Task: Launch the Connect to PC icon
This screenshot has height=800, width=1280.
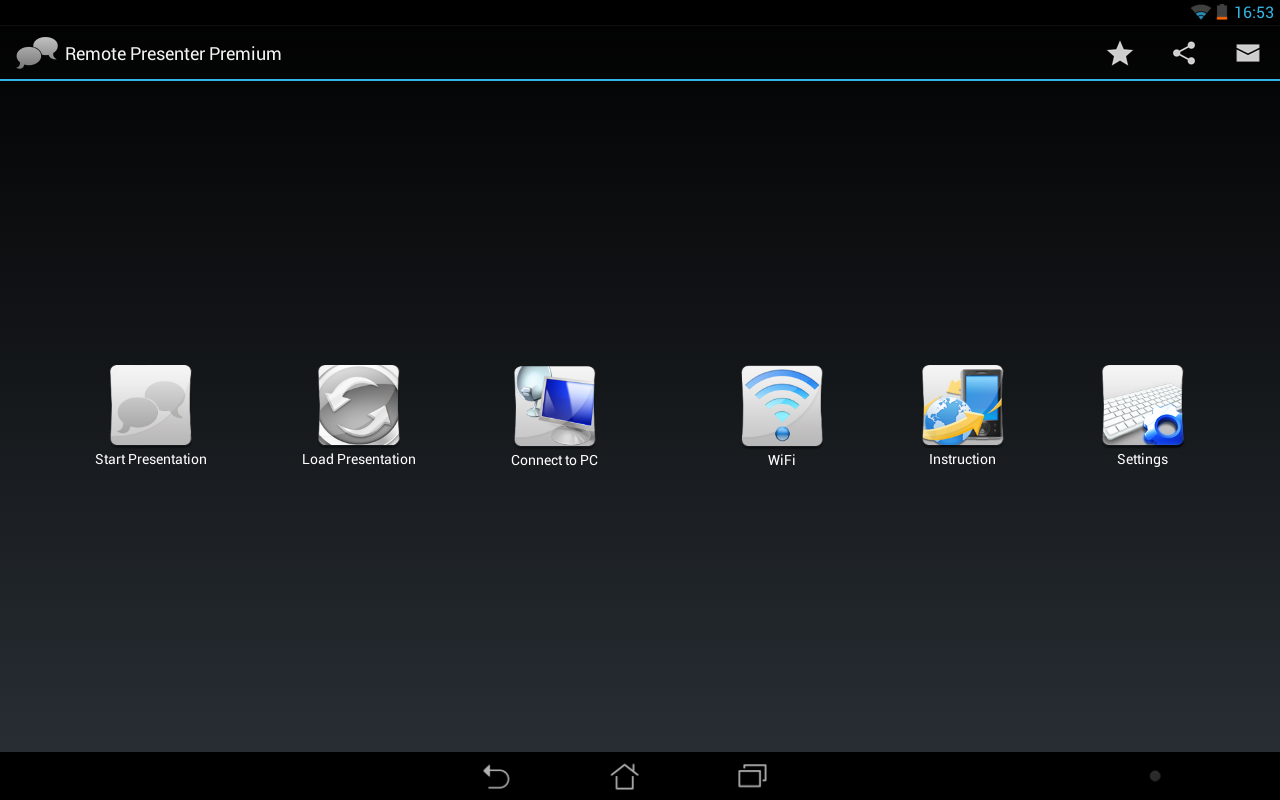Action: (555, 405)
